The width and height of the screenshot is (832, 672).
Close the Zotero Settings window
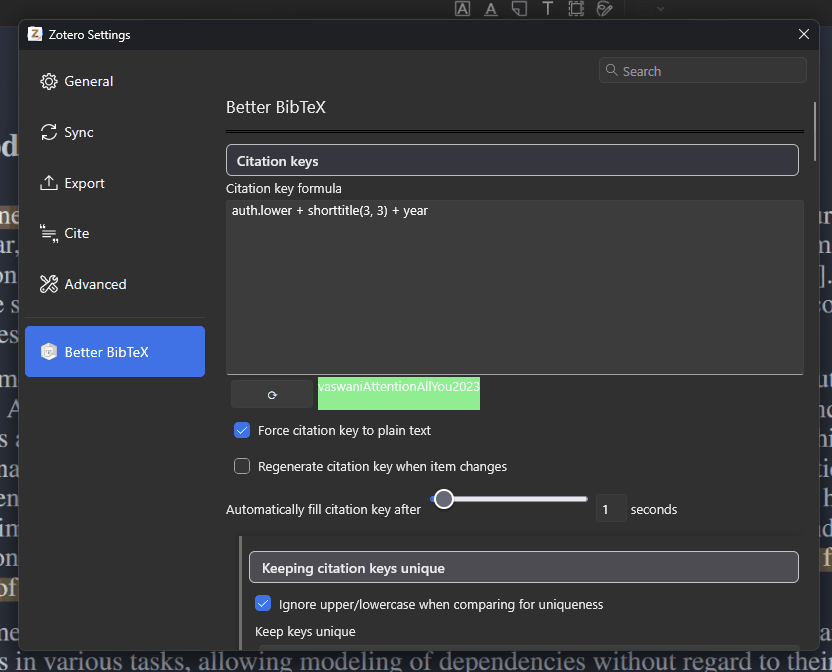coord(803,35)
